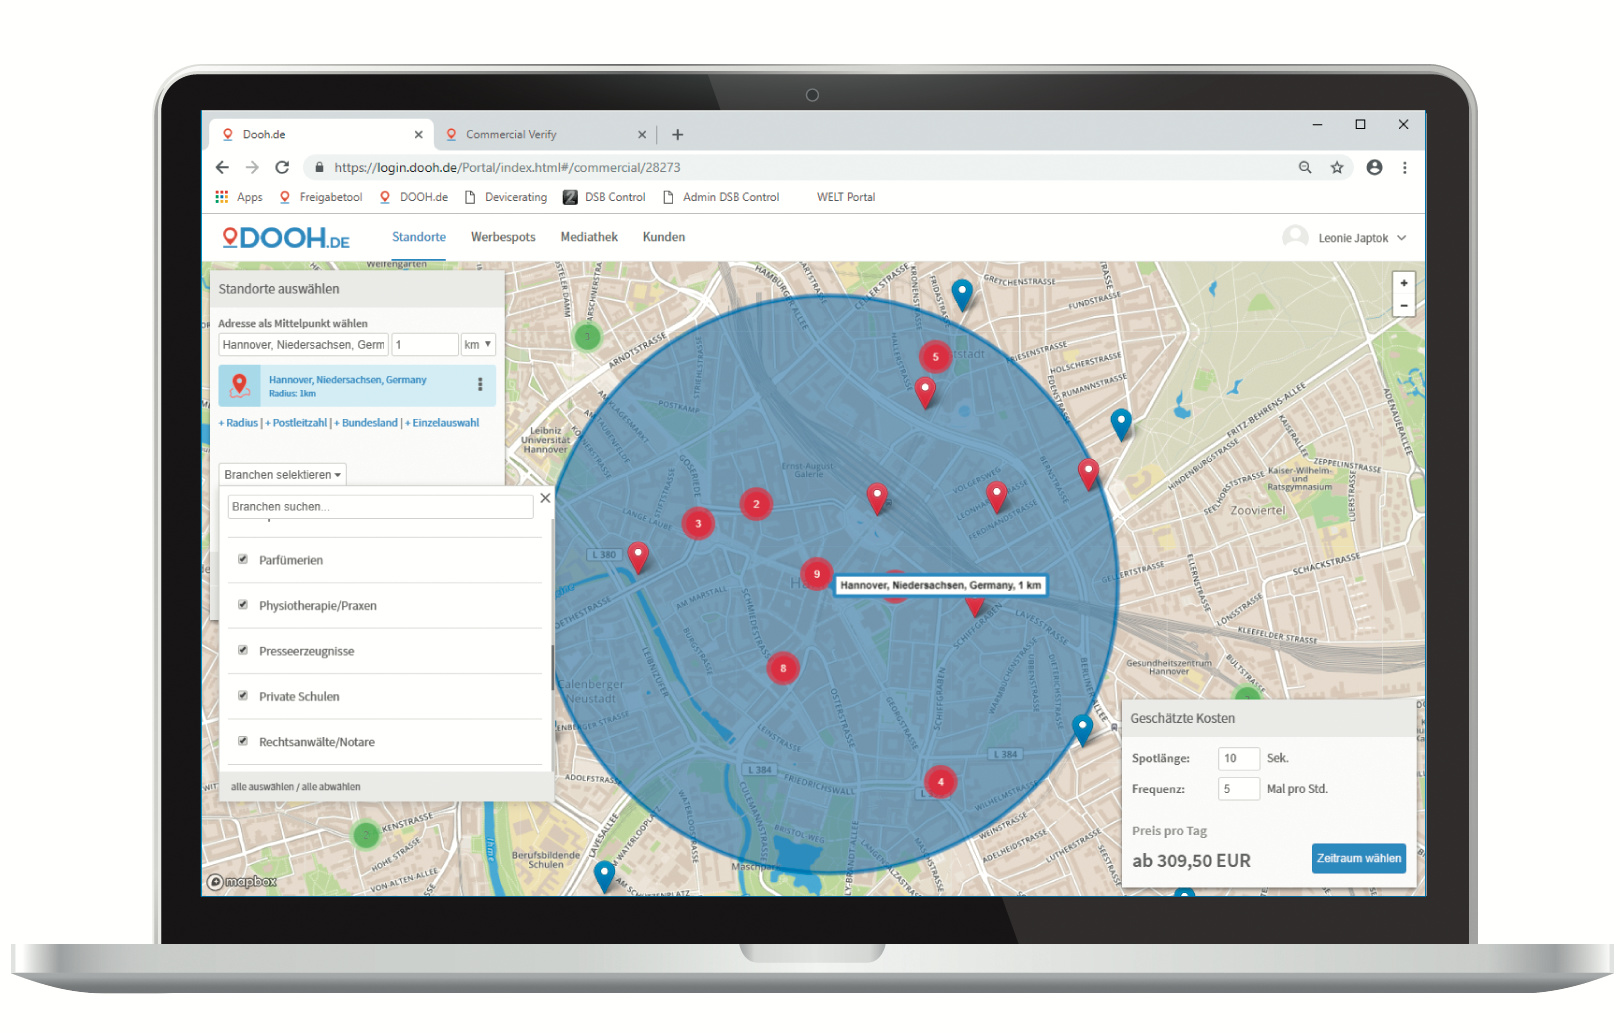Open the Devicerating bookmark

(506, 197)
